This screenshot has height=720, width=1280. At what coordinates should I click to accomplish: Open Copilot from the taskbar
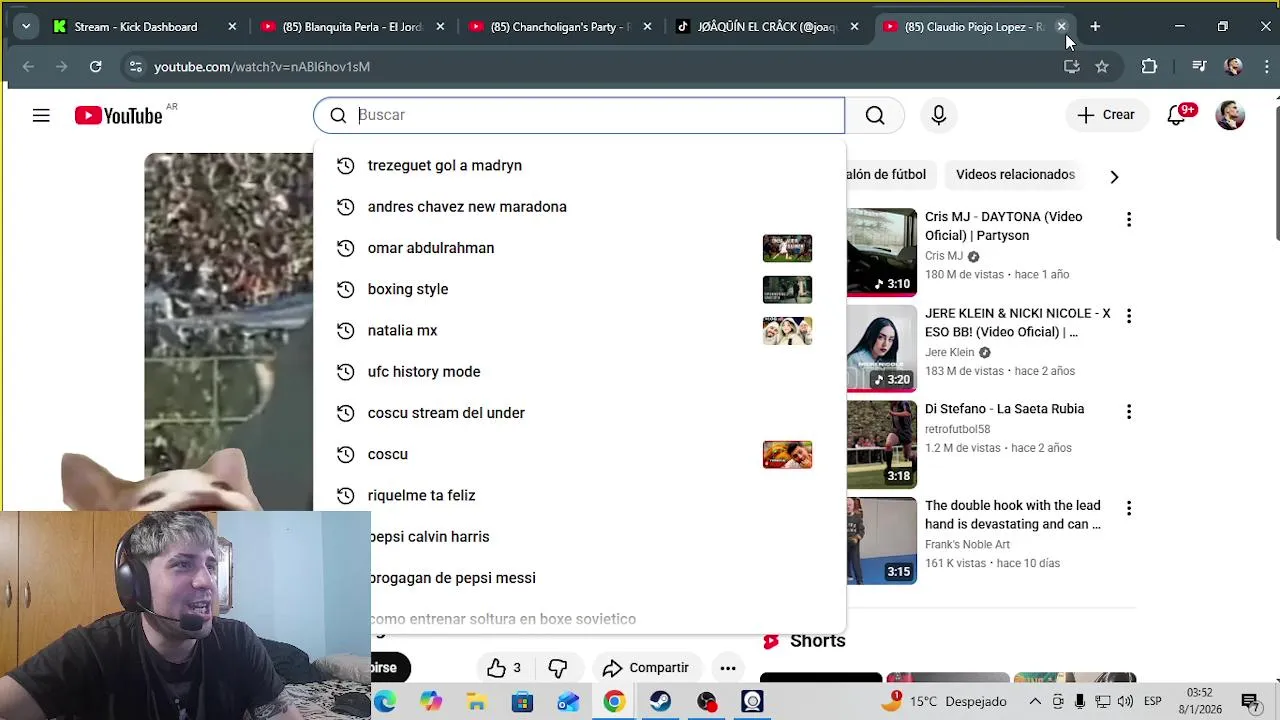[x=430, y=701]
